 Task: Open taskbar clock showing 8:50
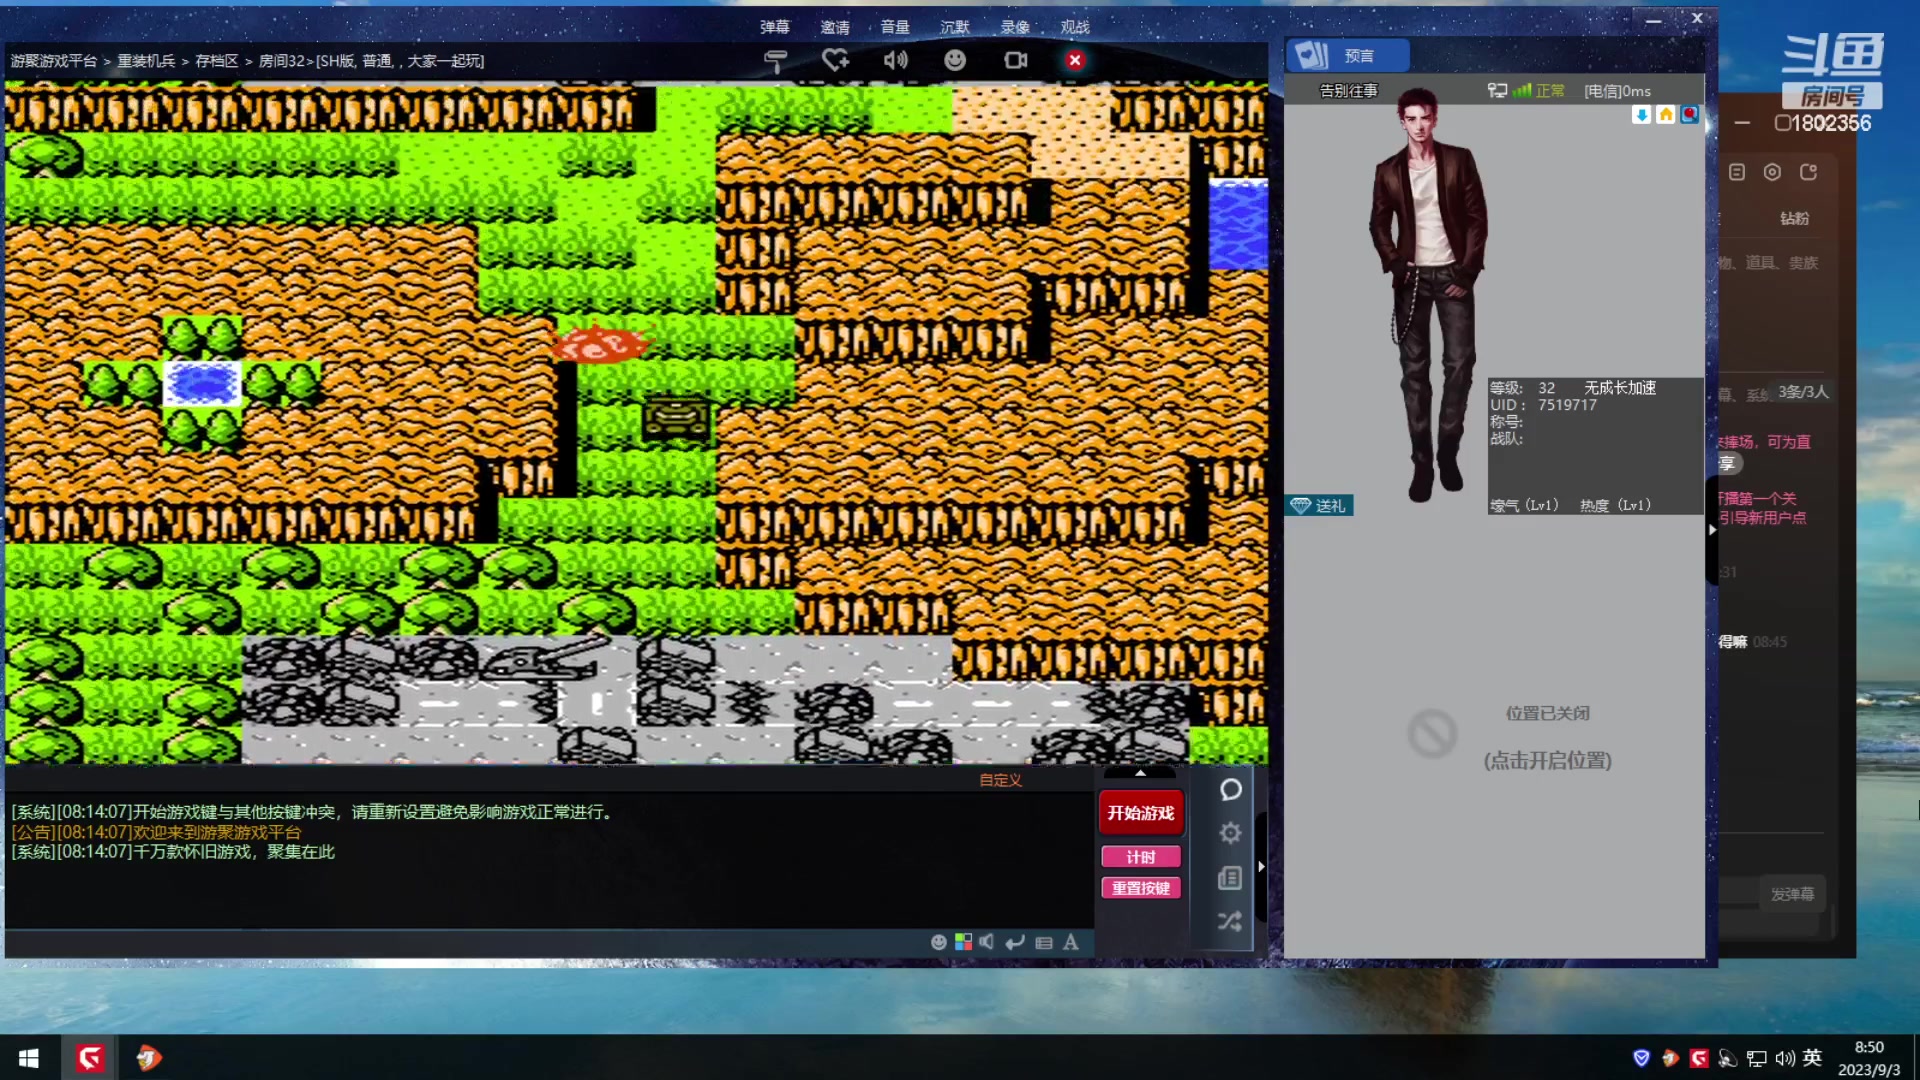[1869, 1058]
